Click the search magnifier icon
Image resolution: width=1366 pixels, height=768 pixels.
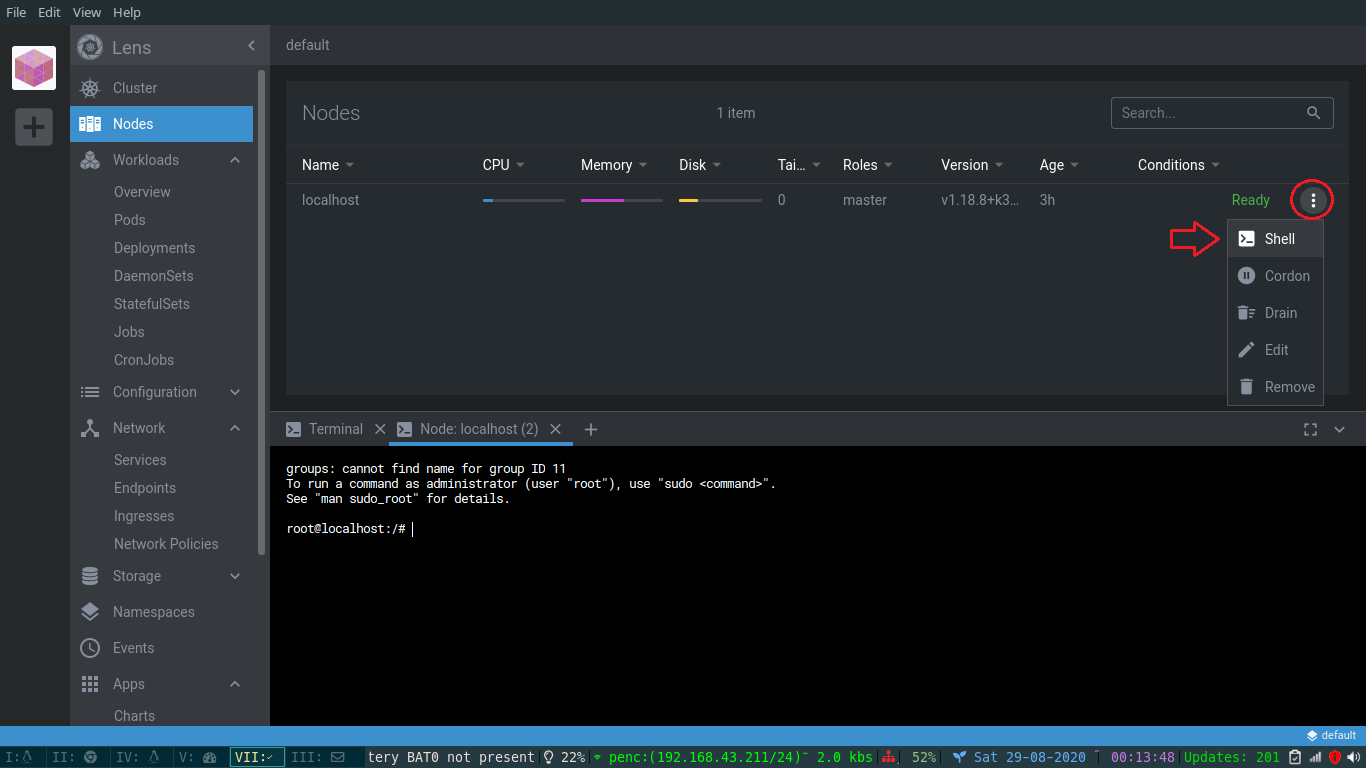click(1314, 113)
